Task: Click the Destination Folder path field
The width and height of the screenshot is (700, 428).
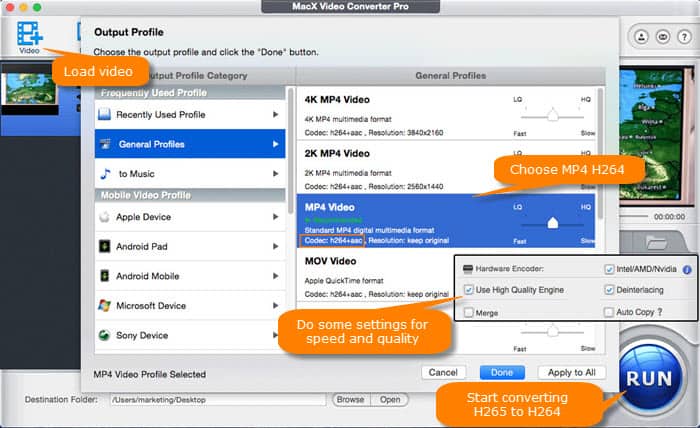Action: [218, 399]
